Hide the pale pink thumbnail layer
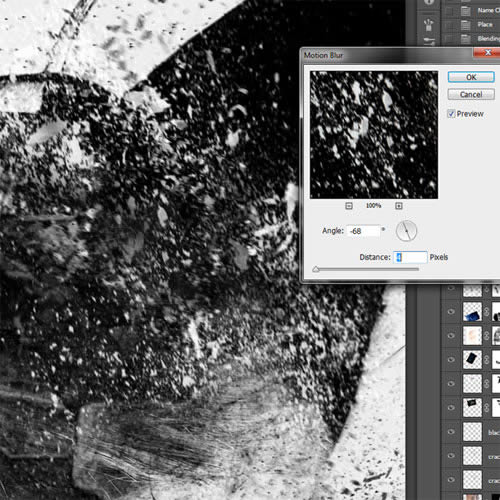Viewport: 500px width, 500px height. pyautogui.click(x=451, y=336)
